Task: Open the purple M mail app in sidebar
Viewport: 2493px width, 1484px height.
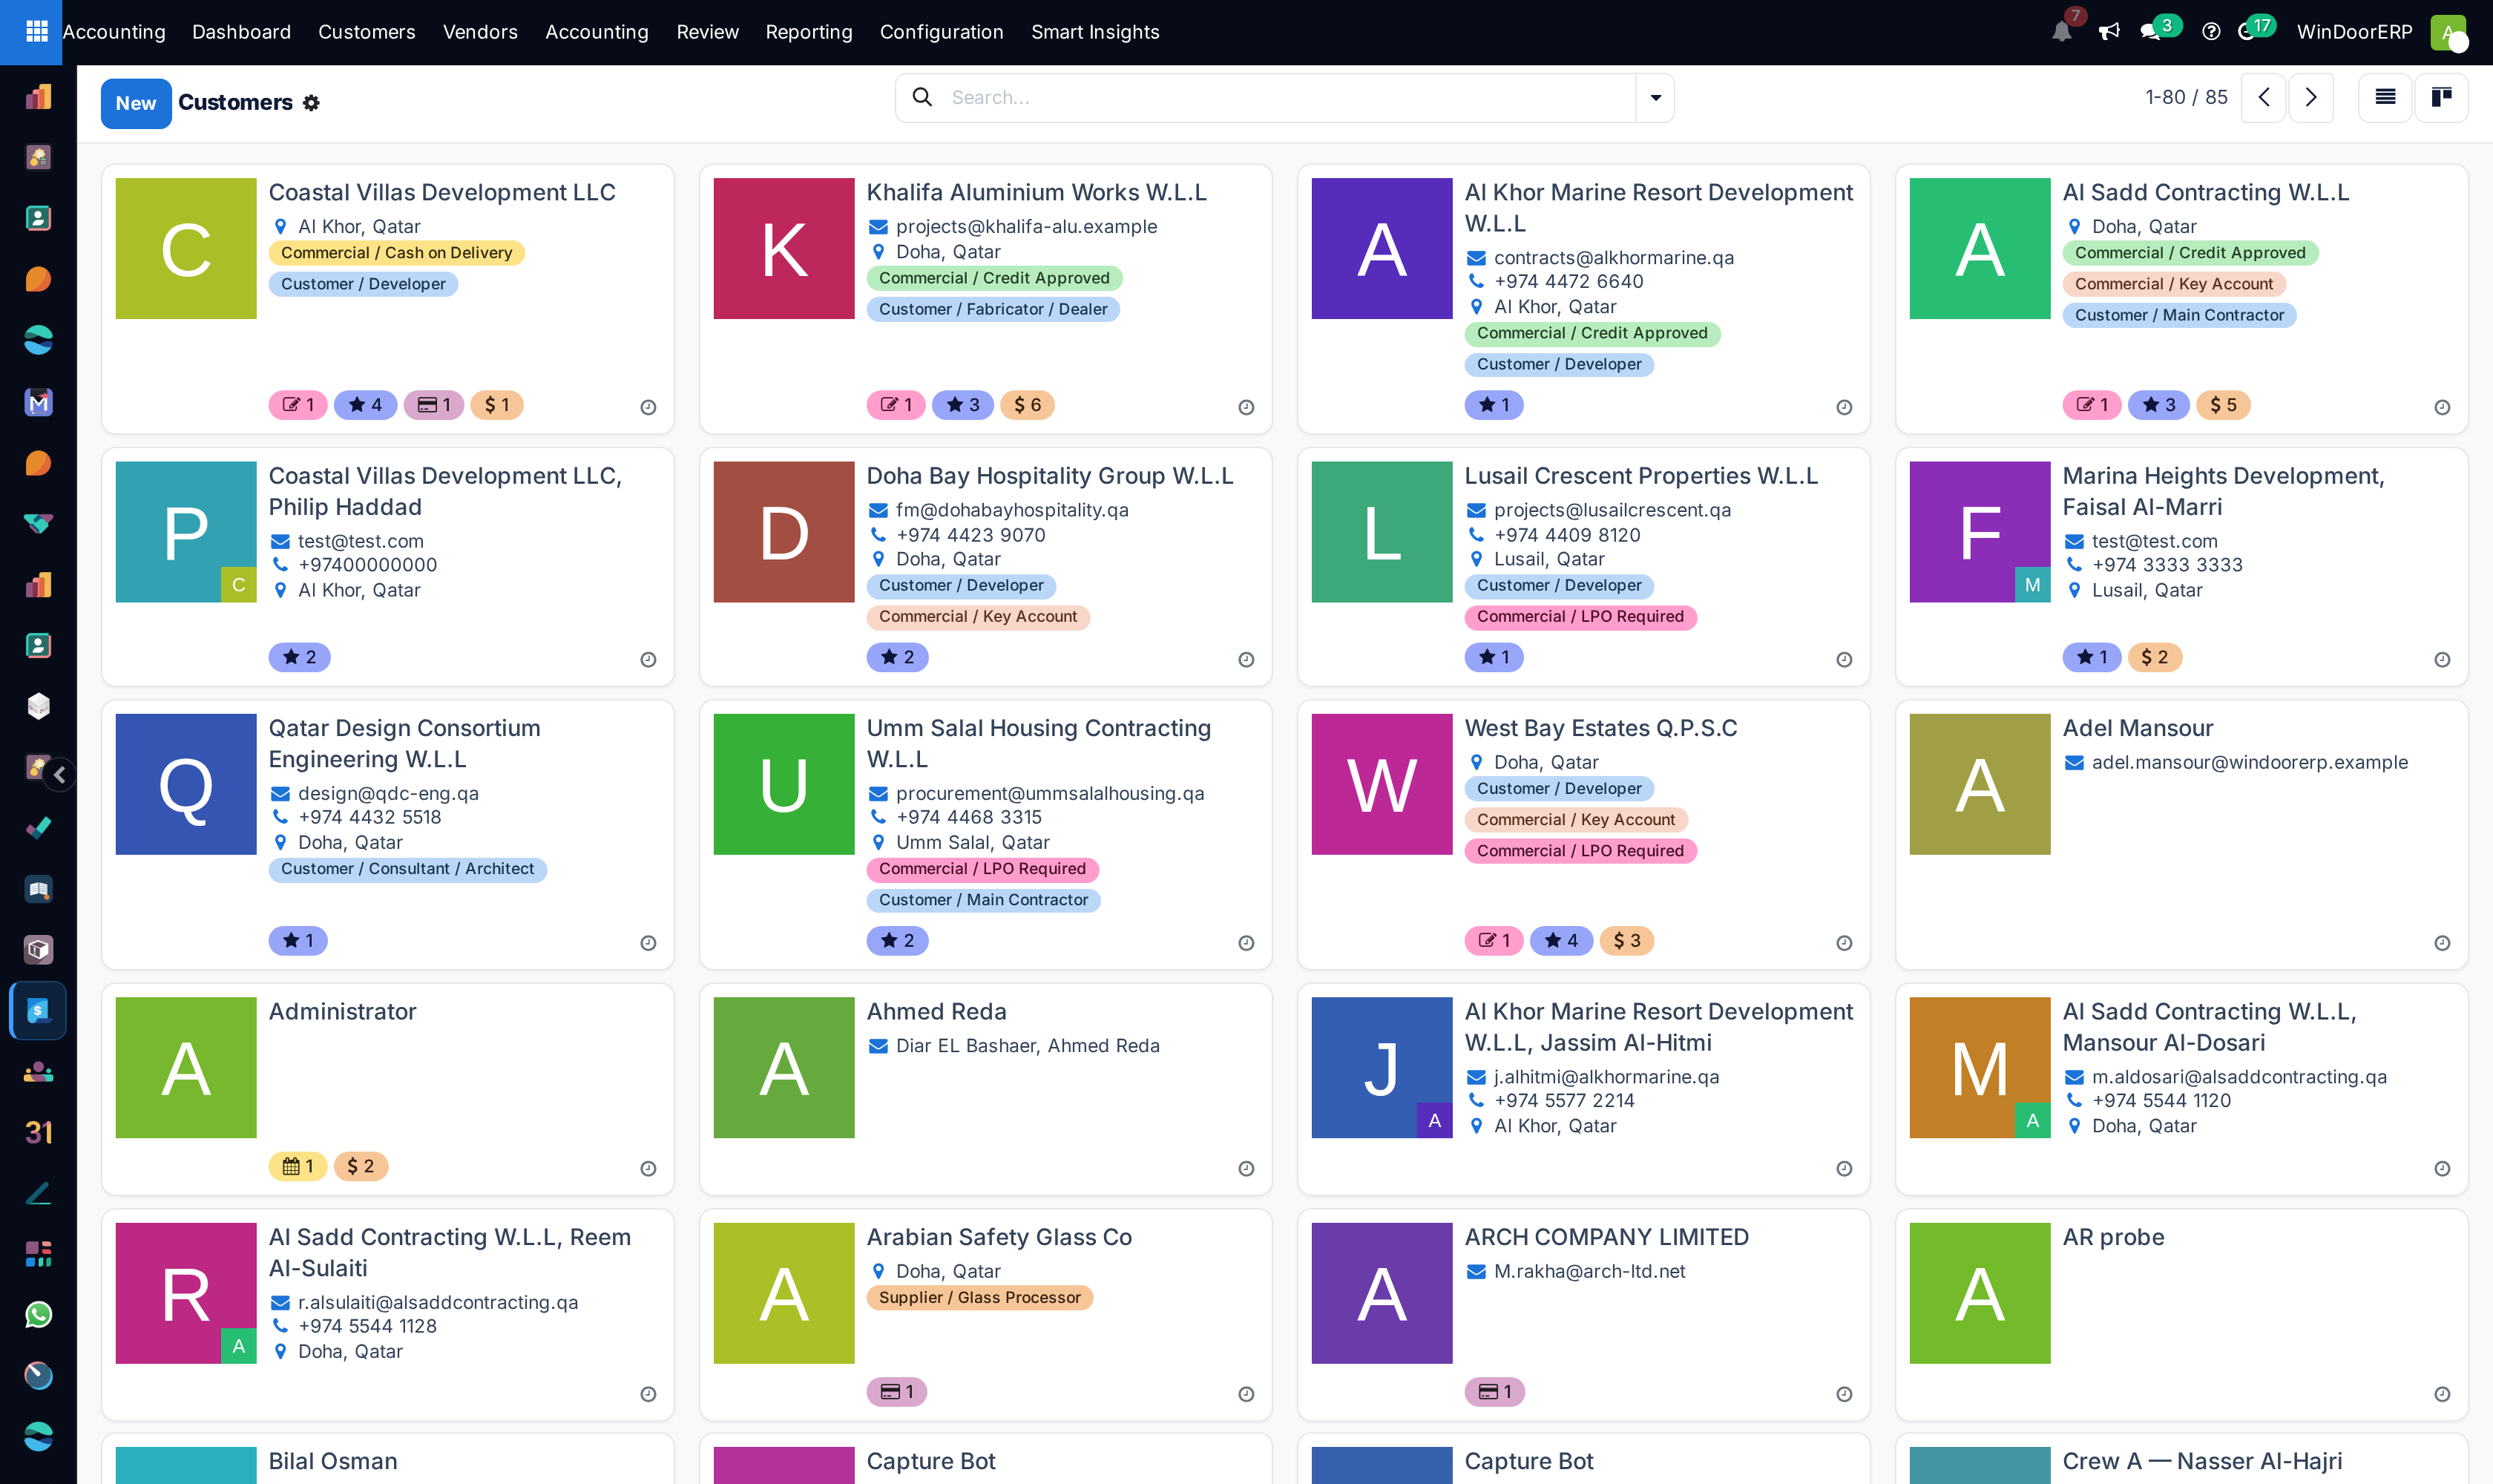Action: 38,401
